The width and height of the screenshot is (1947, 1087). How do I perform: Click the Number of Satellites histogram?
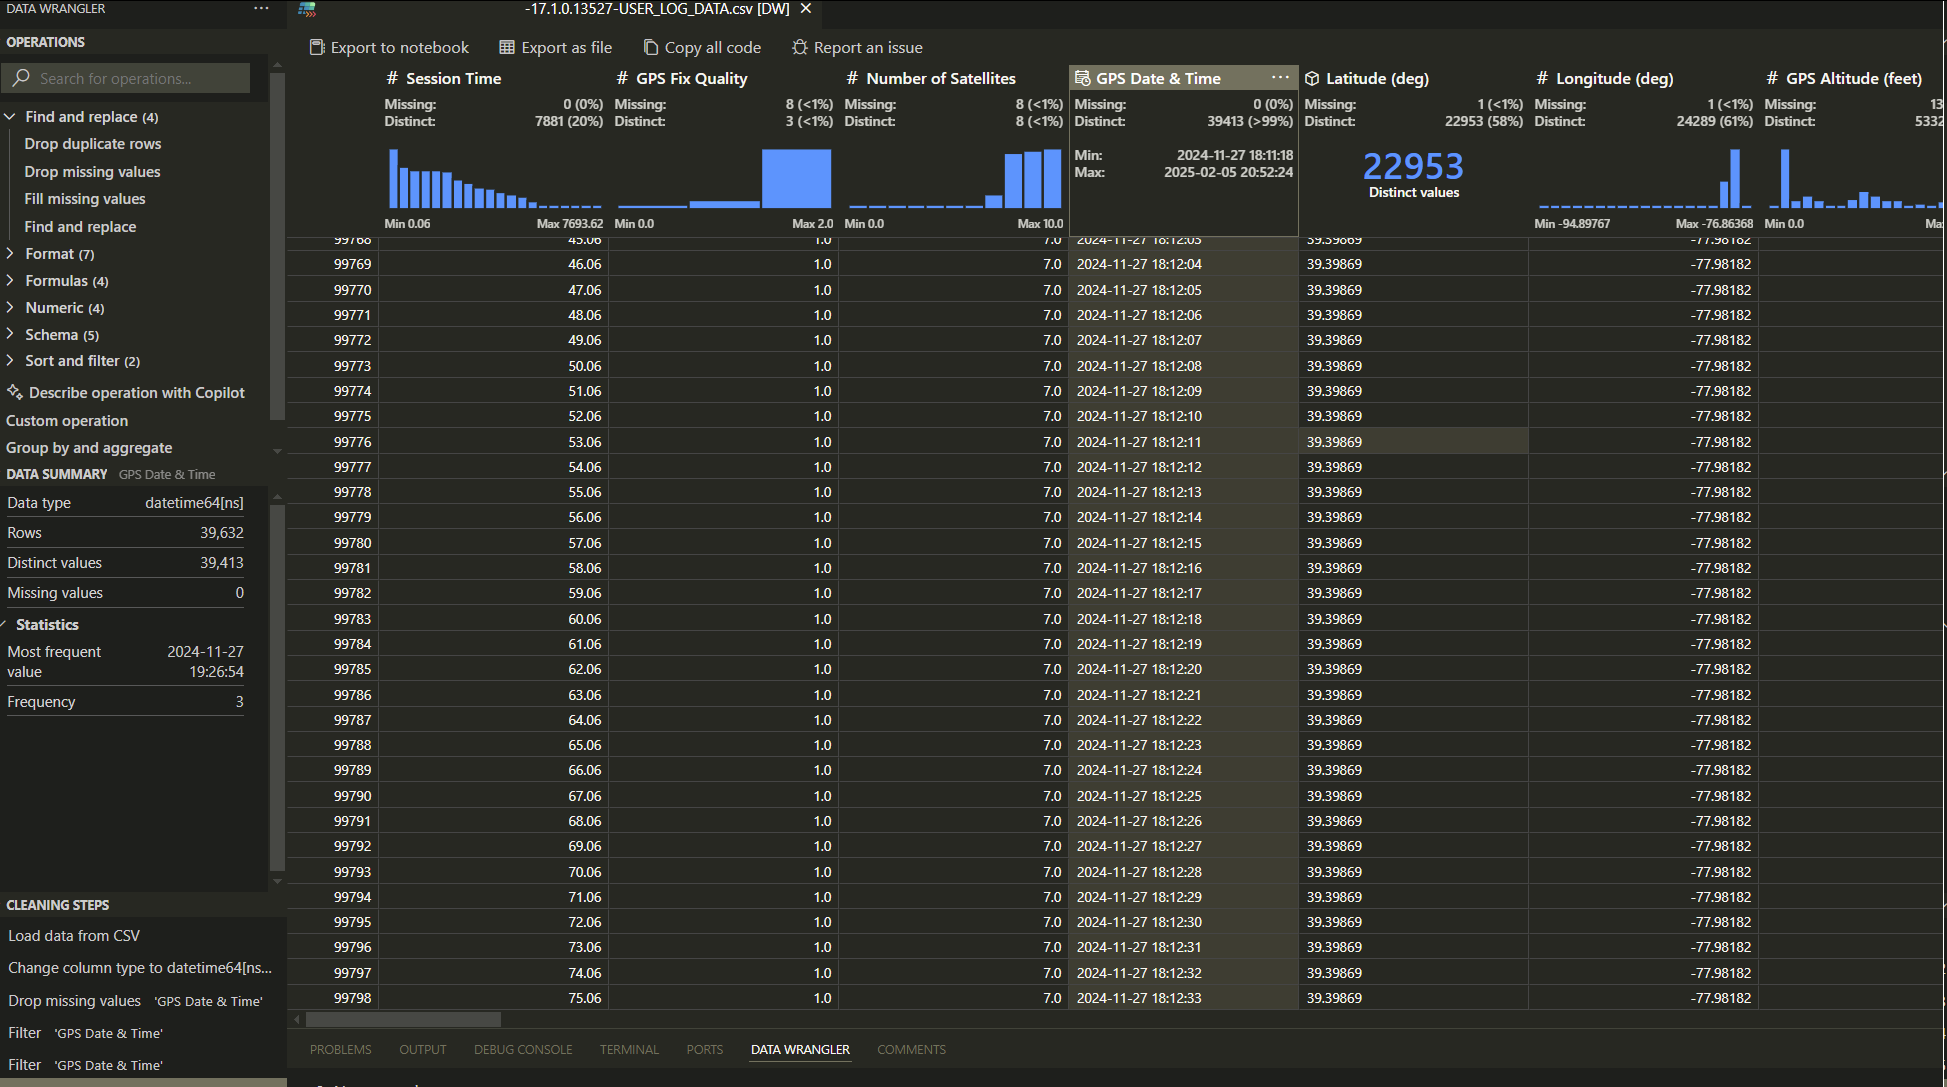point(954,178)
